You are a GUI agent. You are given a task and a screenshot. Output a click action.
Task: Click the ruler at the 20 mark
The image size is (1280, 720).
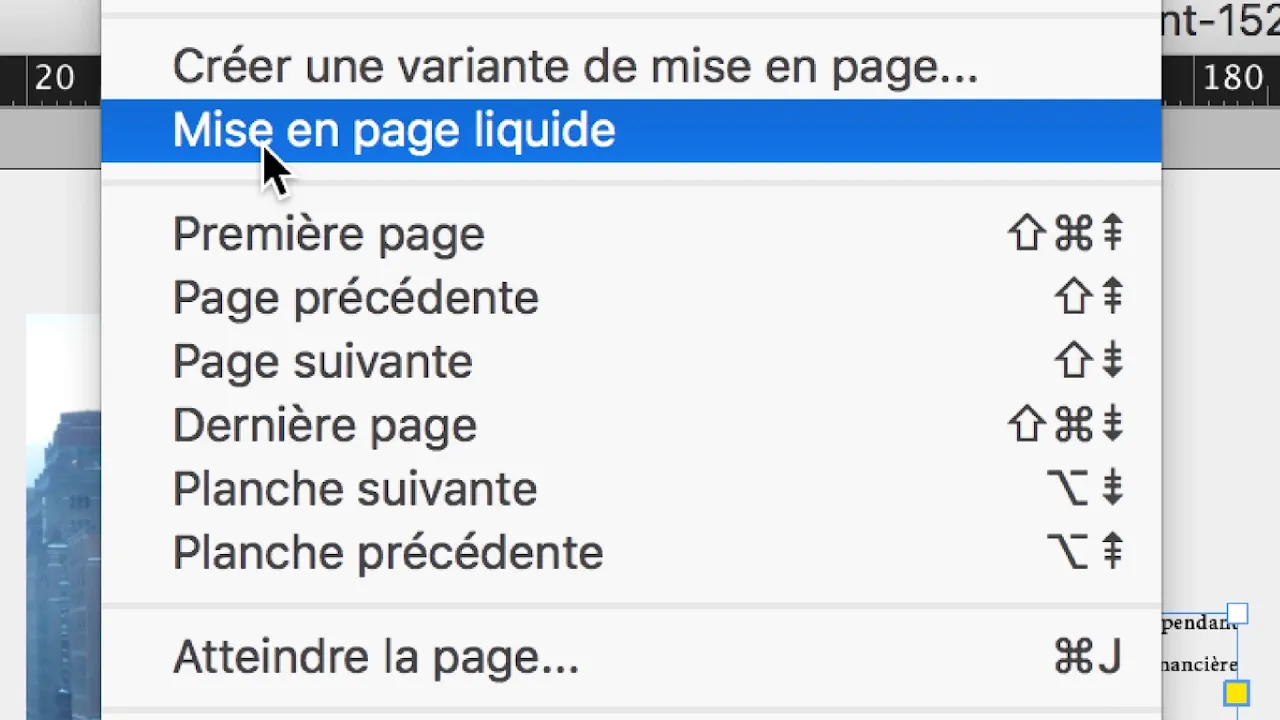[54, 78]
